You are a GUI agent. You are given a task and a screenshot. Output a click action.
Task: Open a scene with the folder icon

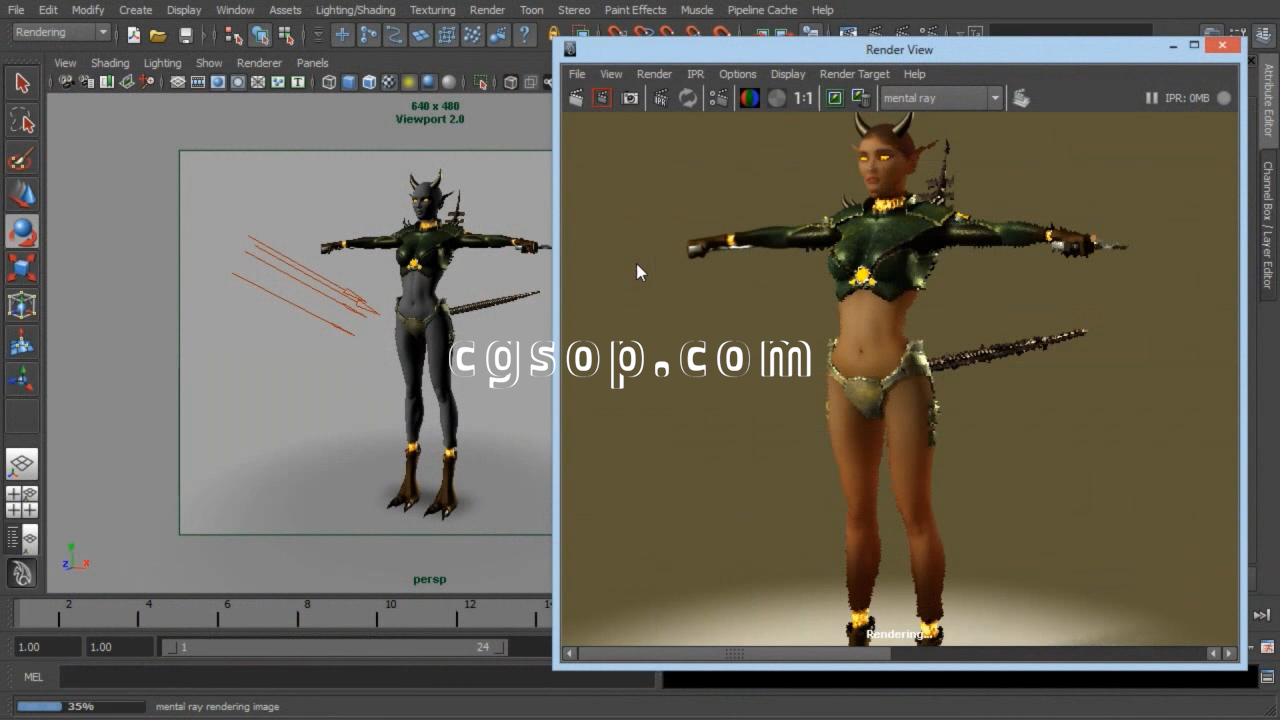(158, 35)
